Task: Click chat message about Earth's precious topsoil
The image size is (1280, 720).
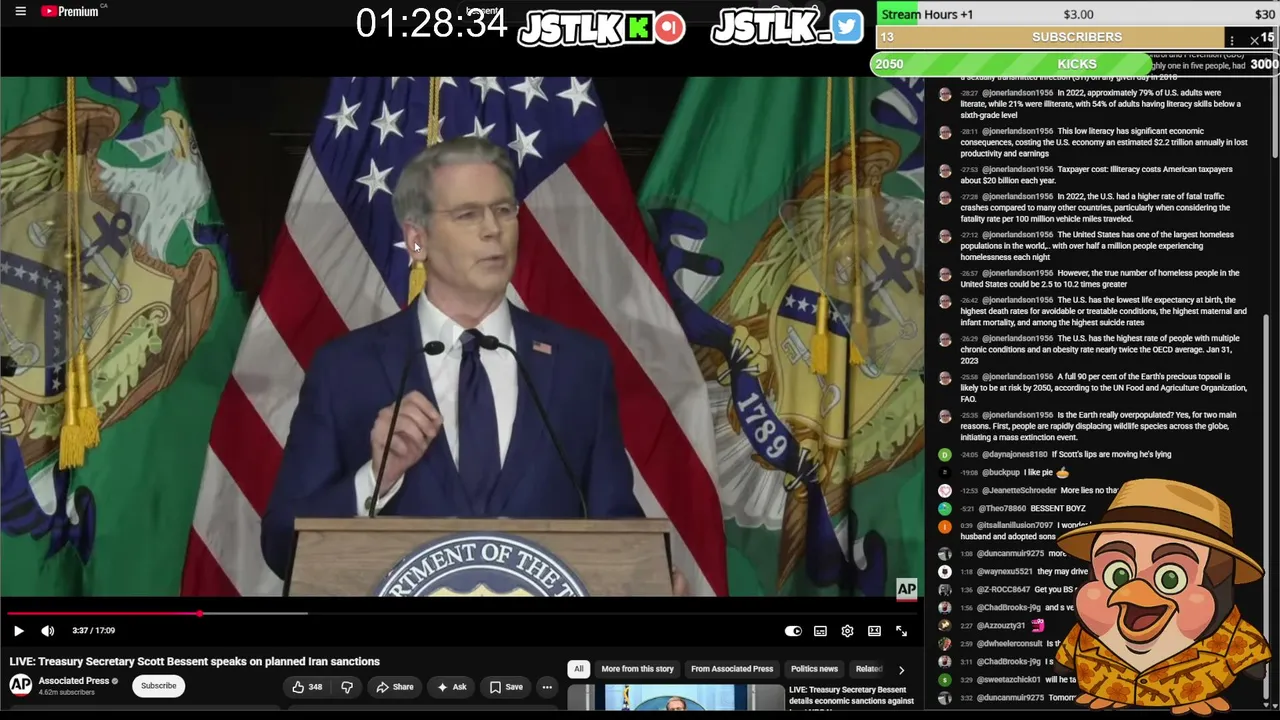Action: [1094, 387]
